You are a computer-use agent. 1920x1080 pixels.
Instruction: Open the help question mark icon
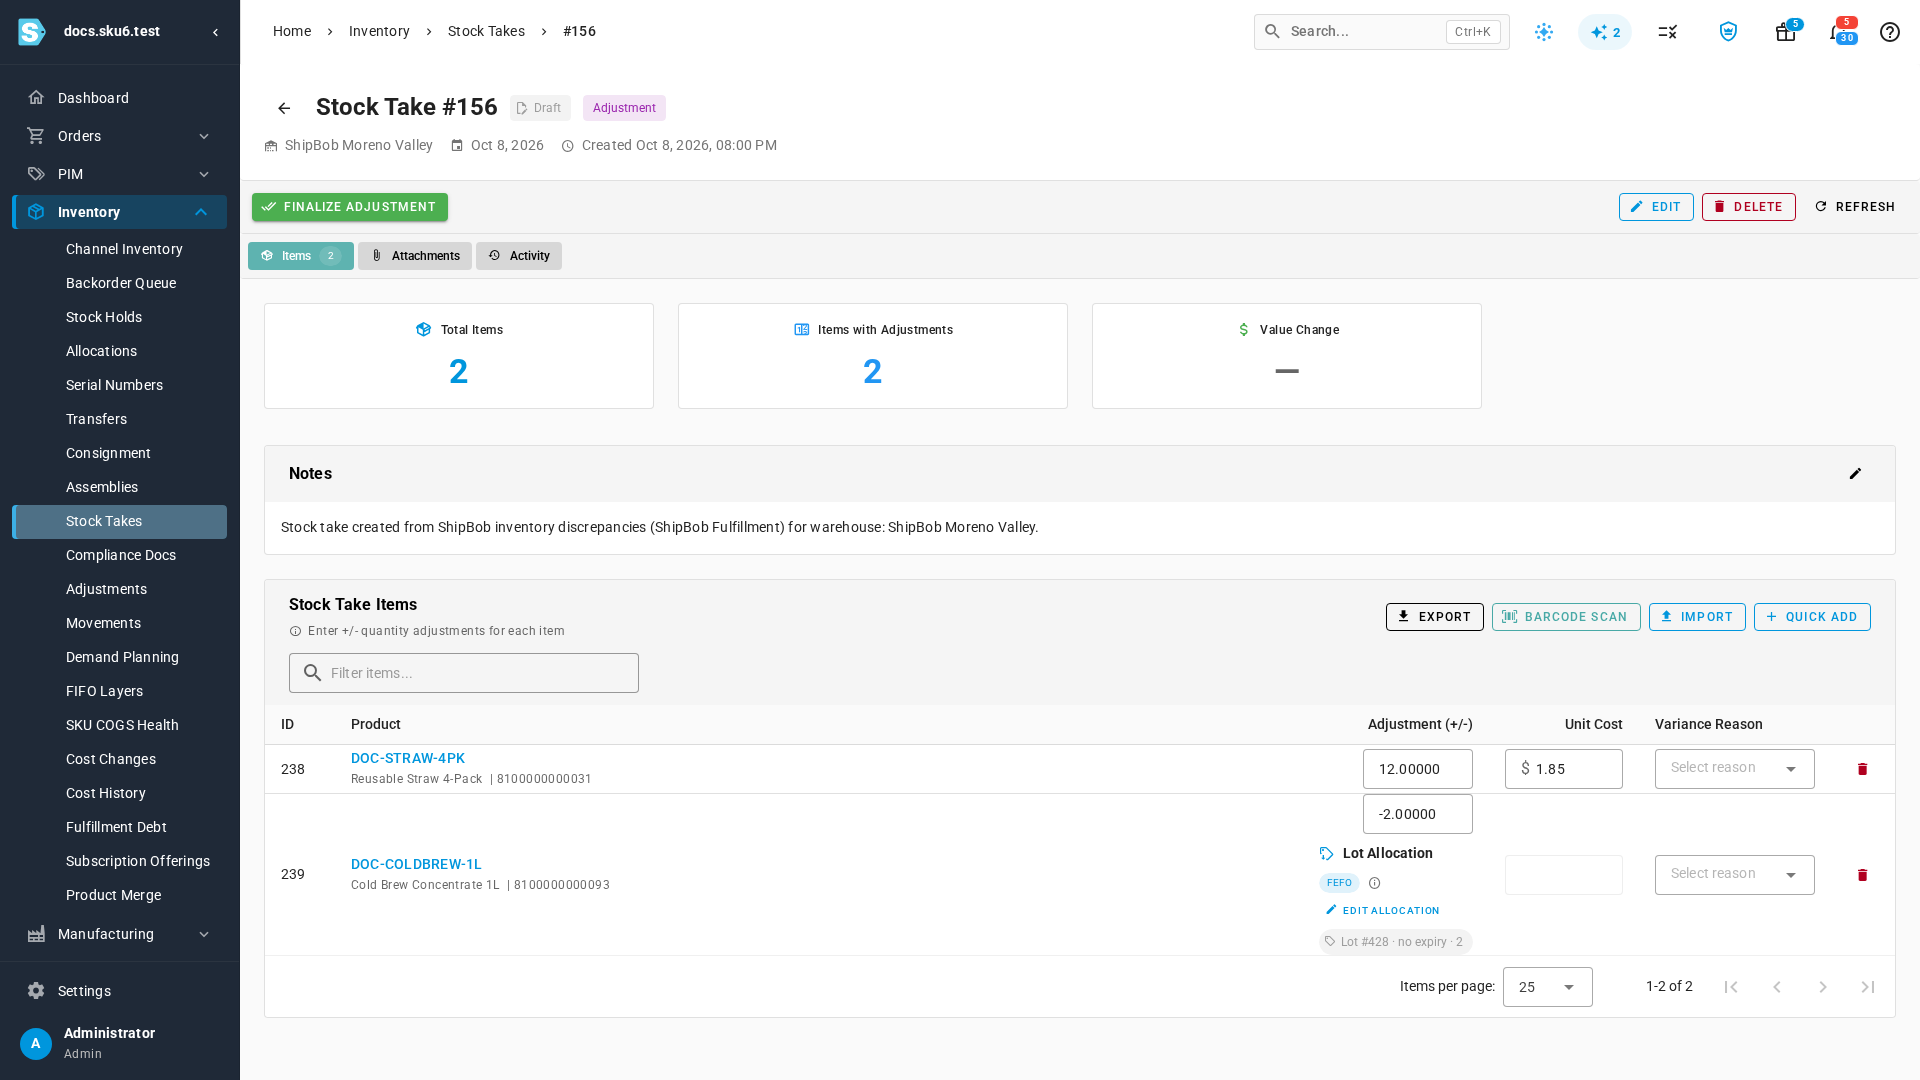coord(1889,32)
